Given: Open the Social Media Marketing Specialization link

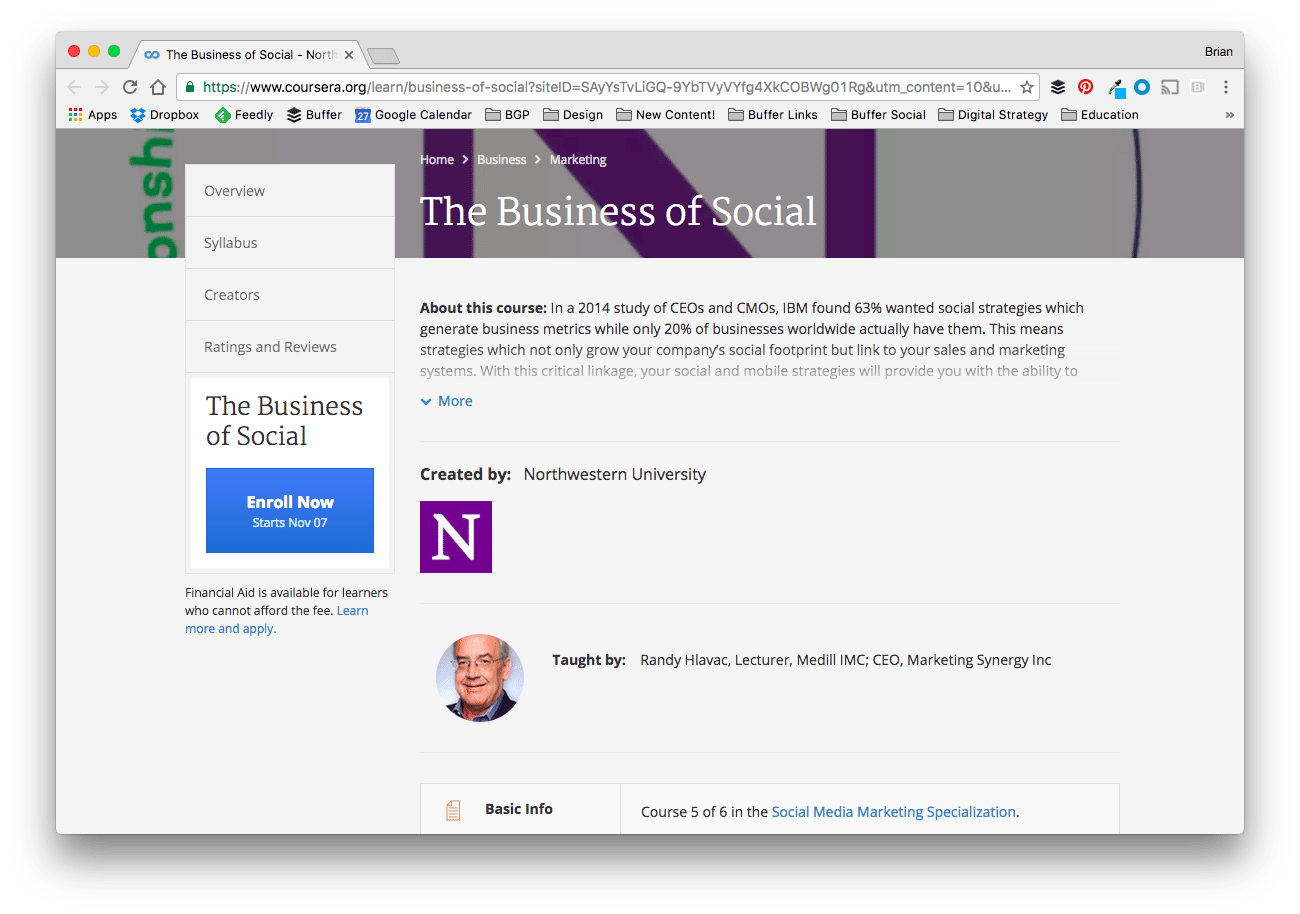Looking at the screenshot, I should point(893,811).
